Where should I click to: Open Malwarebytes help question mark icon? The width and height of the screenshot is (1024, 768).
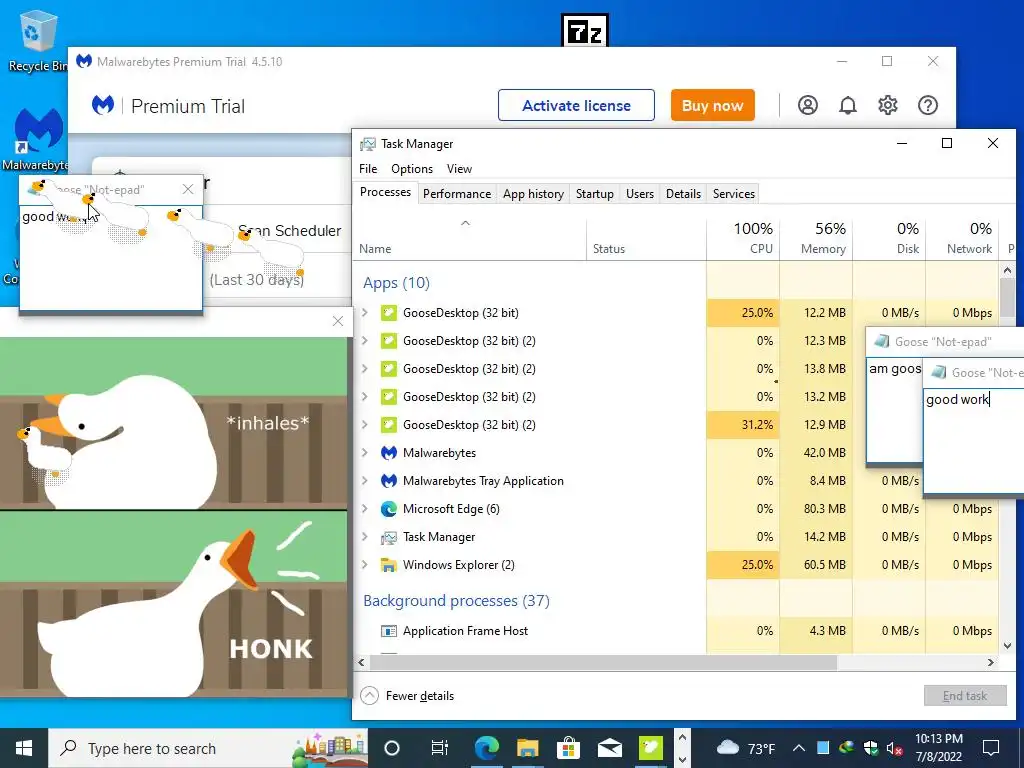point(928,105)
